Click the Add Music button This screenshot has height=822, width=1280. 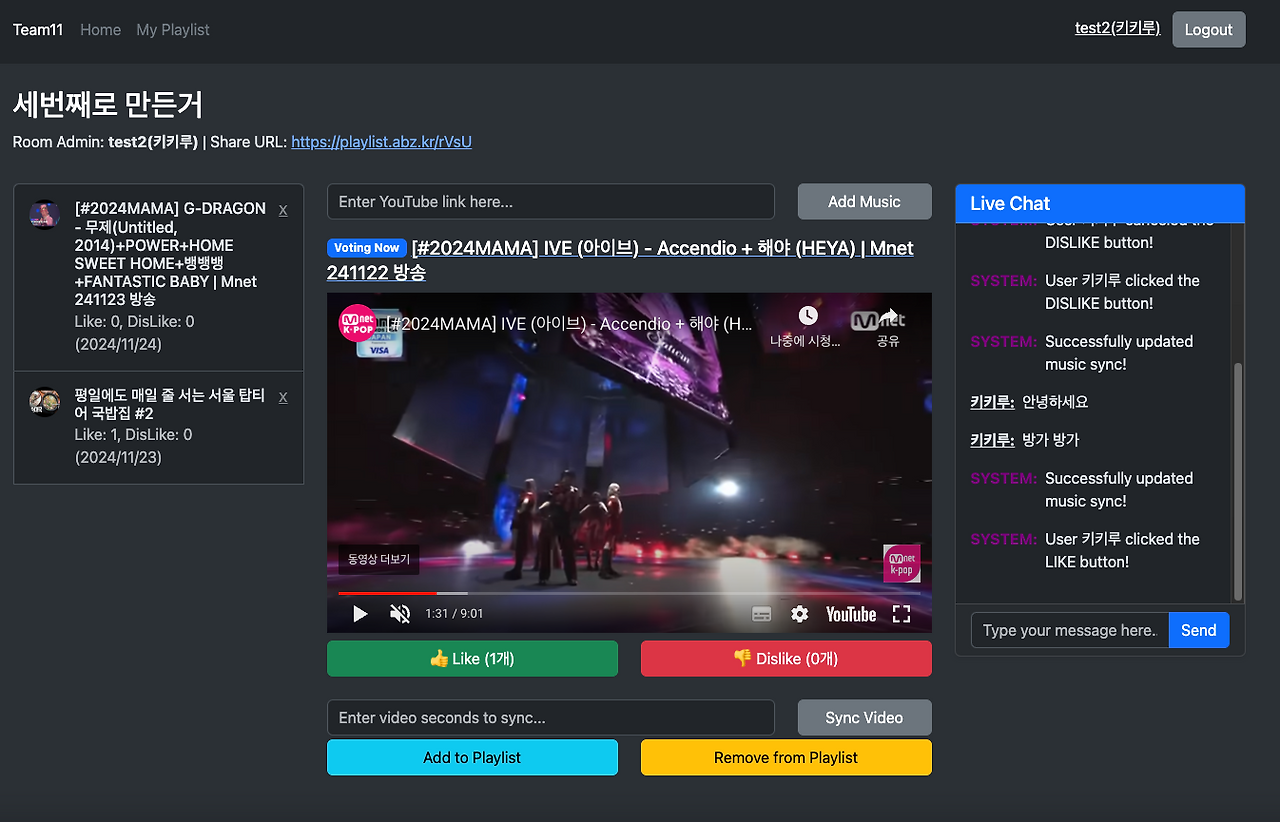pyautogui.click(x=864, y=201)
